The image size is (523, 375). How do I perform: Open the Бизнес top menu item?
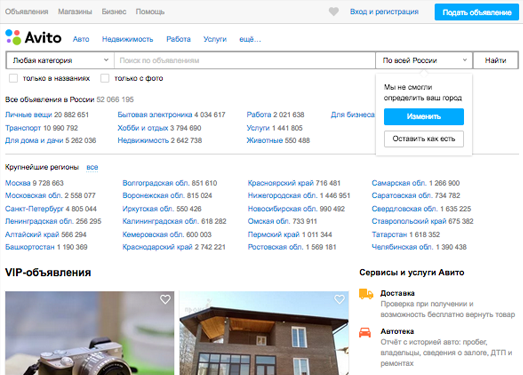click(114, 12)
